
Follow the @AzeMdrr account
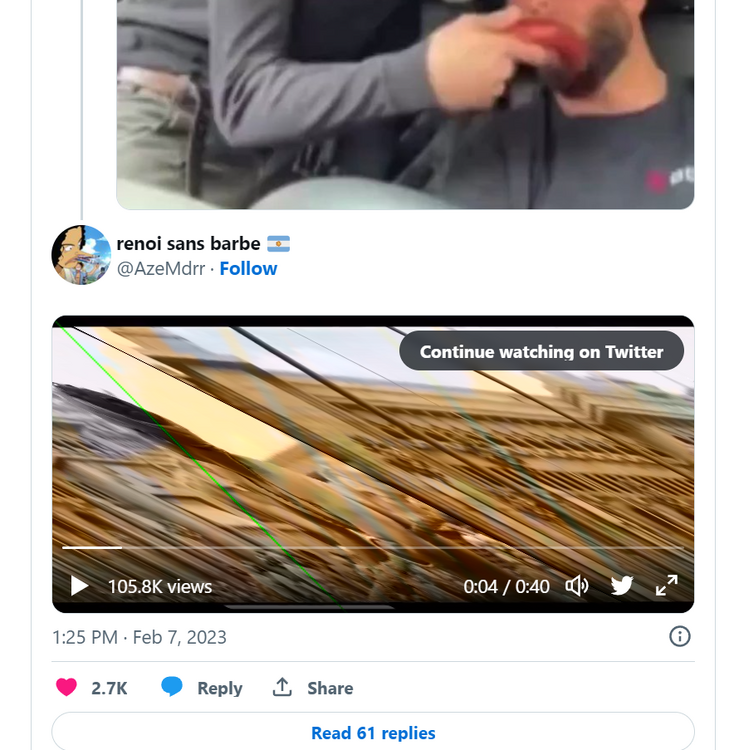[248, 269]
